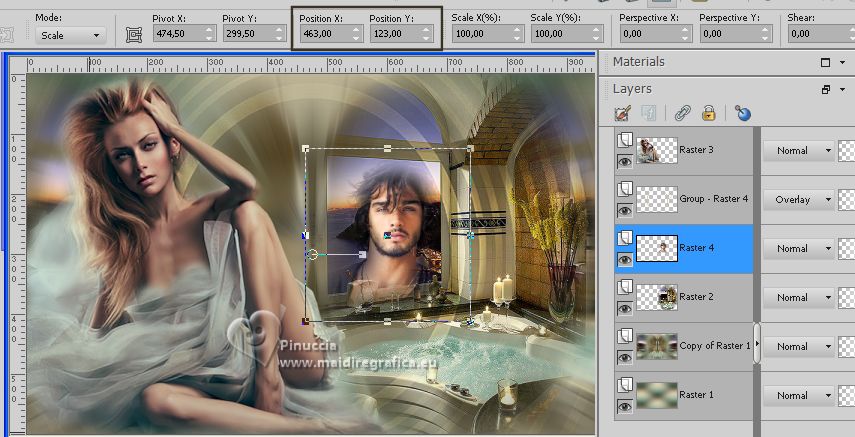This screenshot has height=437, width=855.
Task: Click the Materials panel maximize icon
Action: (825, 62)
